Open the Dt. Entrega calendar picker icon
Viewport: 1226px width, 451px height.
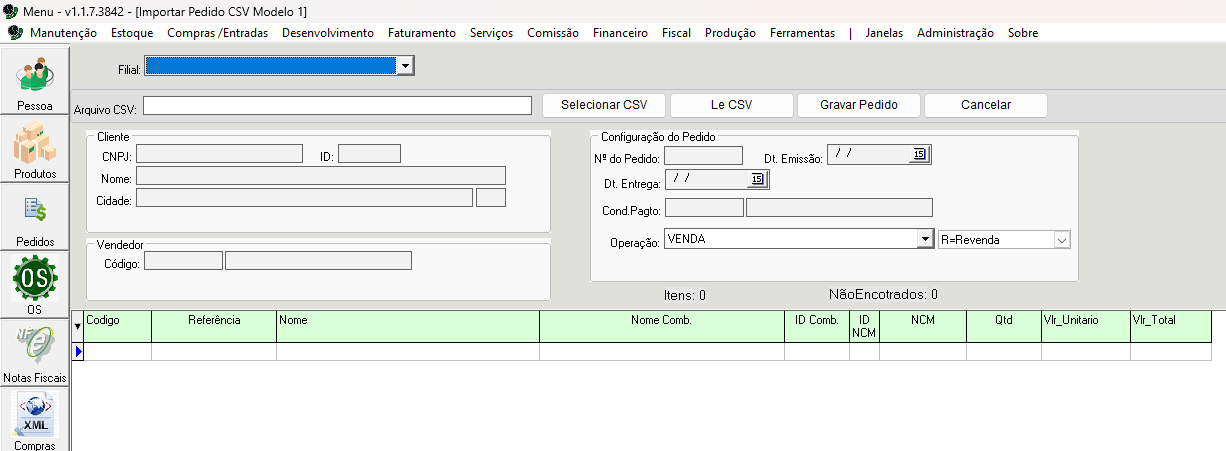(758, 179)
